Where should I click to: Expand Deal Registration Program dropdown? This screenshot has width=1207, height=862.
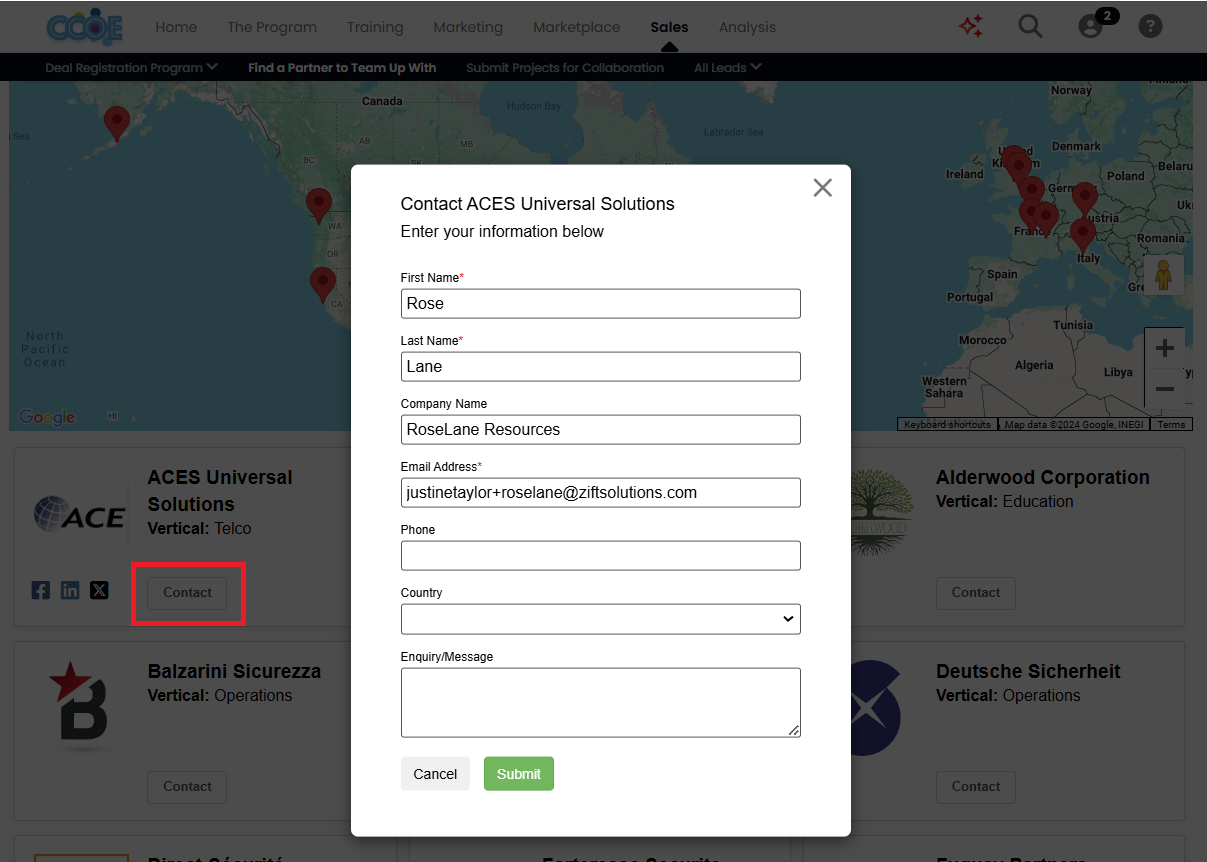coord(131,68)
